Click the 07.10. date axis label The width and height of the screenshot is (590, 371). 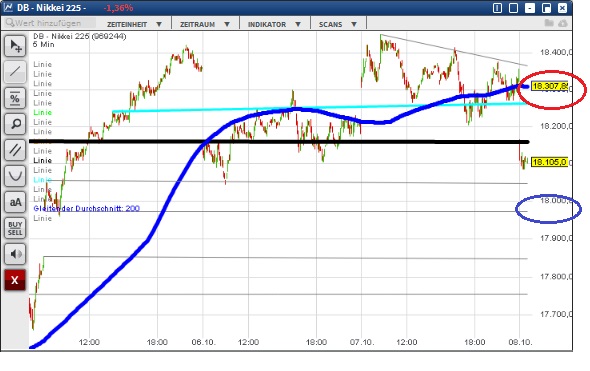click(362, 342)
